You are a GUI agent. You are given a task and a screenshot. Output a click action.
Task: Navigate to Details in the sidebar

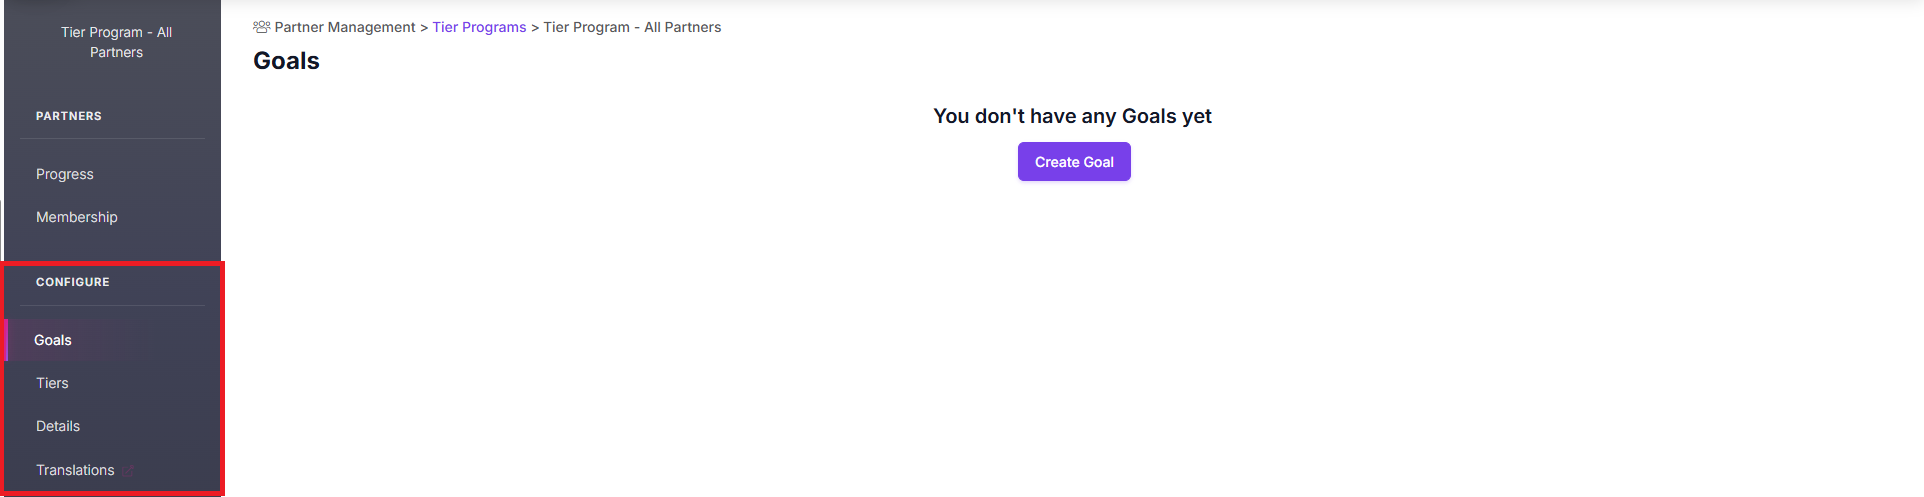58,426
